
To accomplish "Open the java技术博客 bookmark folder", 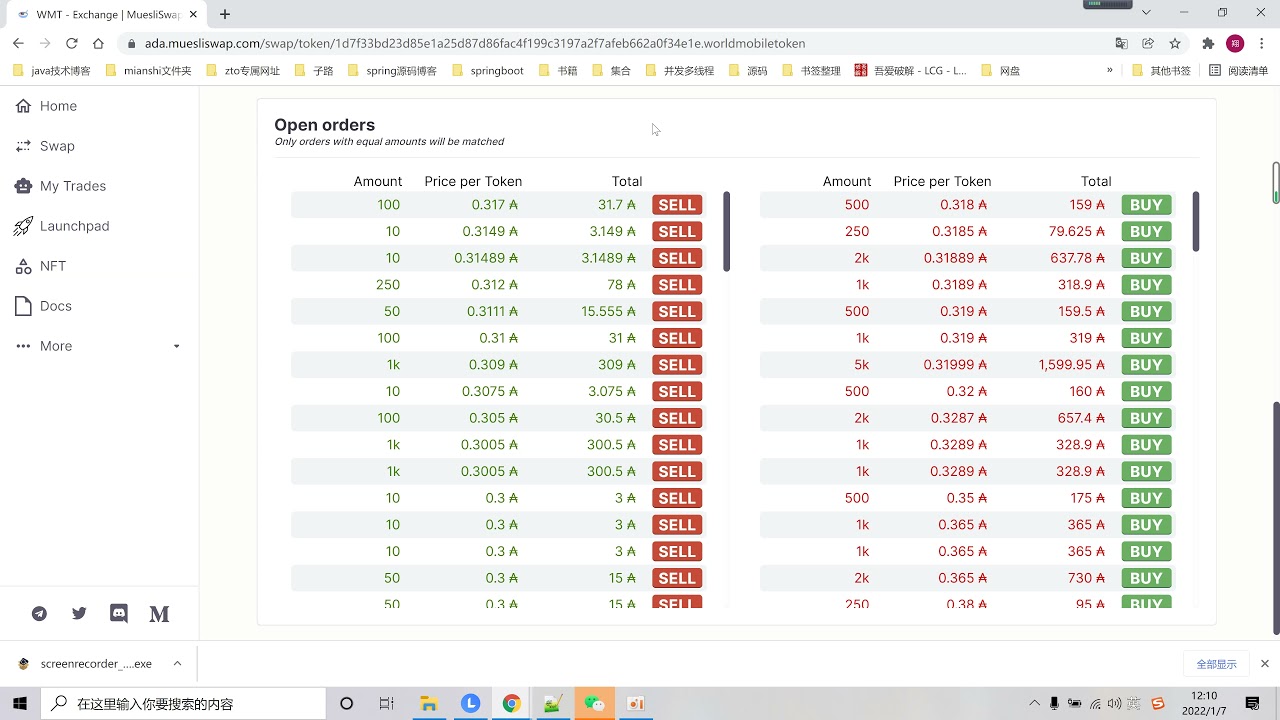I will (x=53, y=71).
